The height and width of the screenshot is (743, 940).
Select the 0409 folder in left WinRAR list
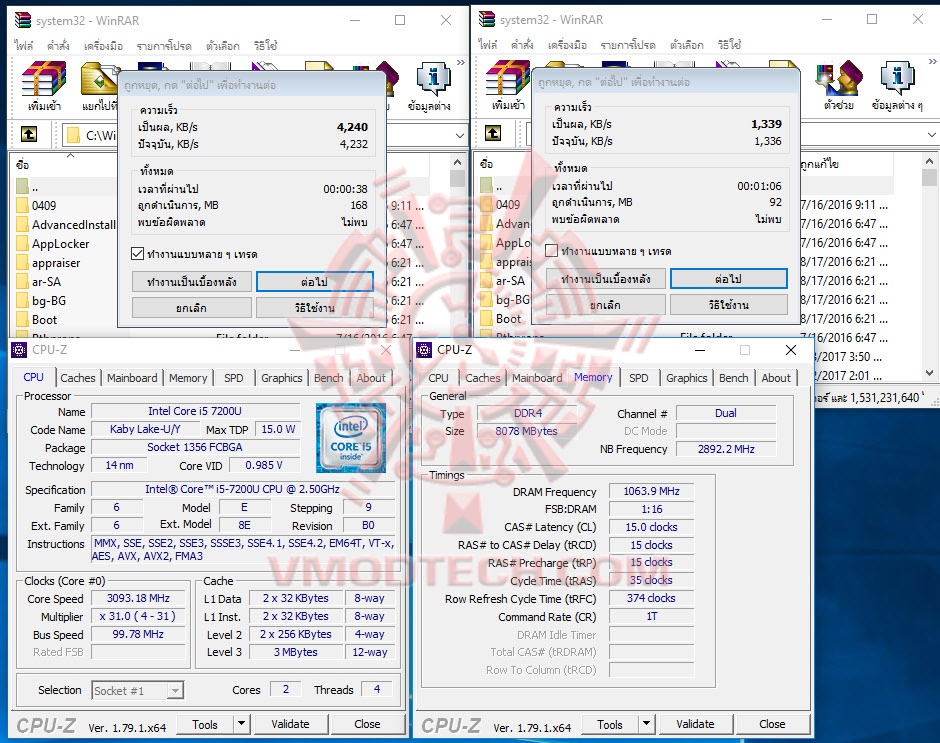coord(44,206)
